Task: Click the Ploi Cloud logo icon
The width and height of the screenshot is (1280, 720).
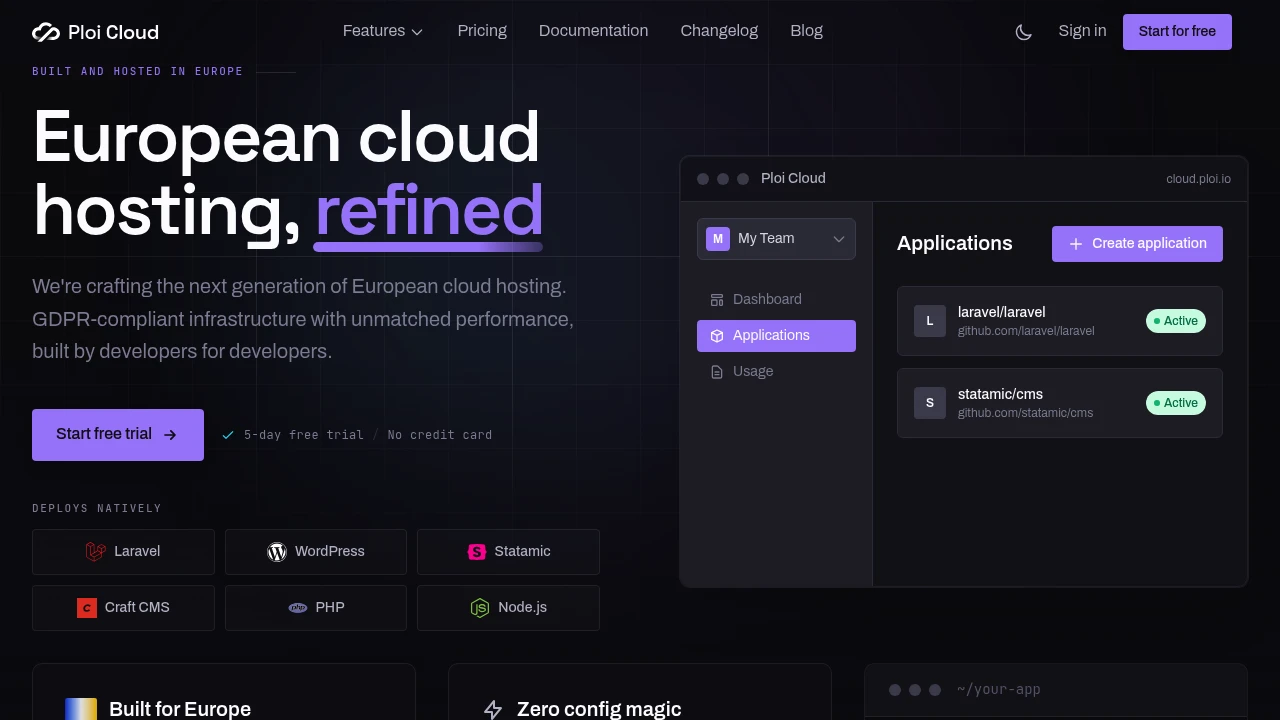Action: [x=46, y=32]
